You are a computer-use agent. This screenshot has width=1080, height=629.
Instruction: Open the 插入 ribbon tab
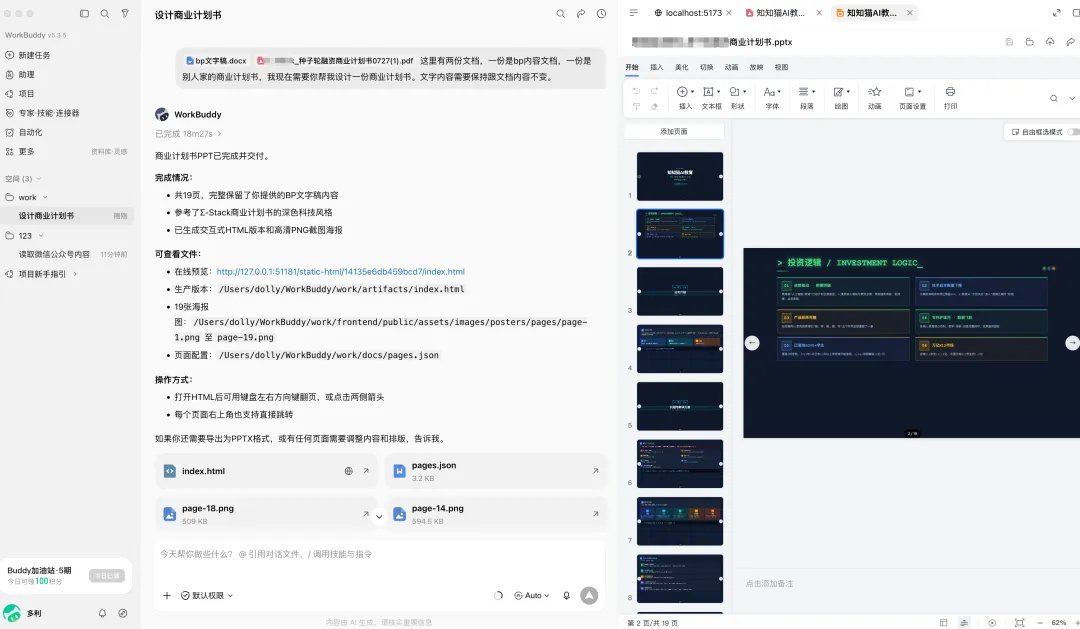[x=656, y=68]
